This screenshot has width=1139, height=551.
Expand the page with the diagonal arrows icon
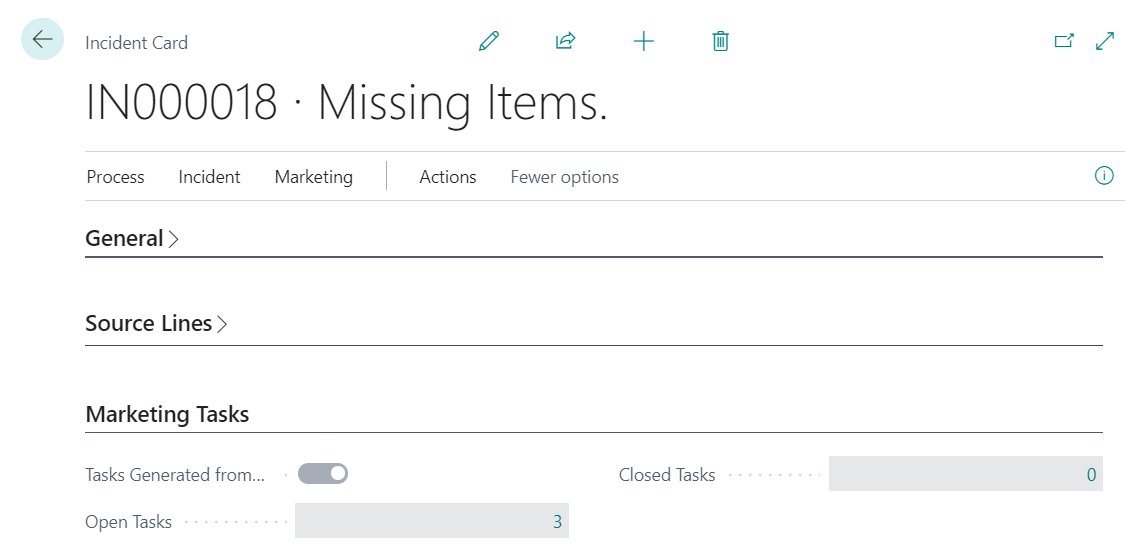click(x=1105, y=41)
